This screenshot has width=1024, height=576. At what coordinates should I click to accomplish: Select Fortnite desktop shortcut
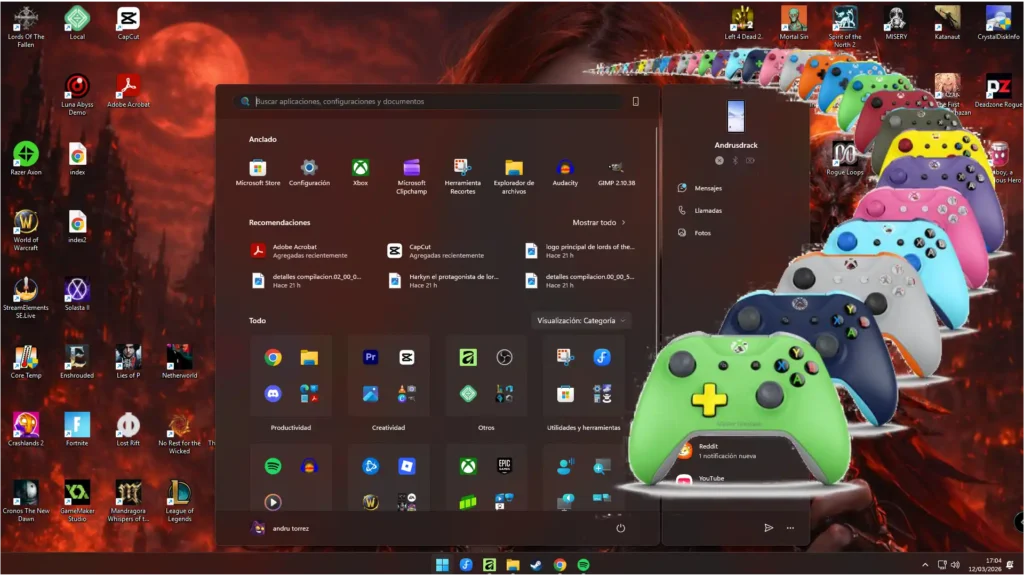(x=77, y=429)
